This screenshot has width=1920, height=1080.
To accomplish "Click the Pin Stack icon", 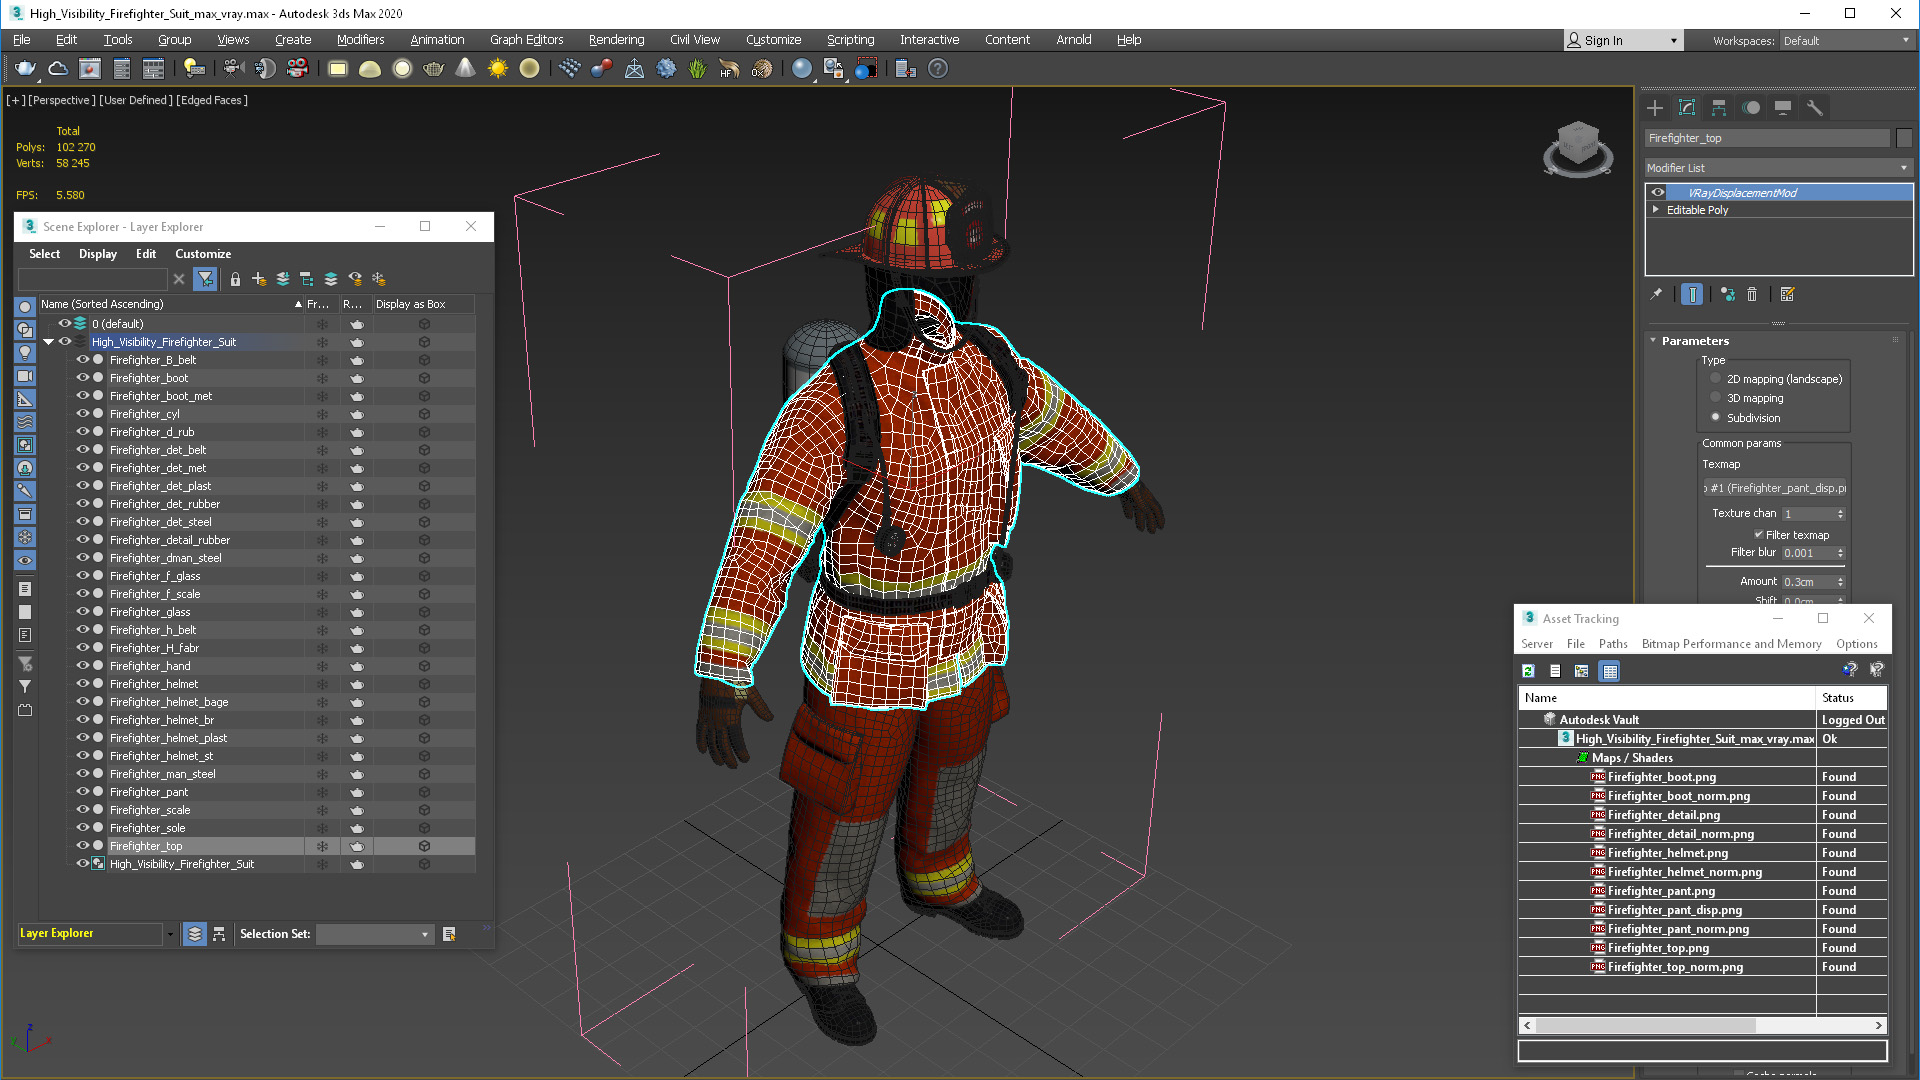I will [x=1656, y=294].
